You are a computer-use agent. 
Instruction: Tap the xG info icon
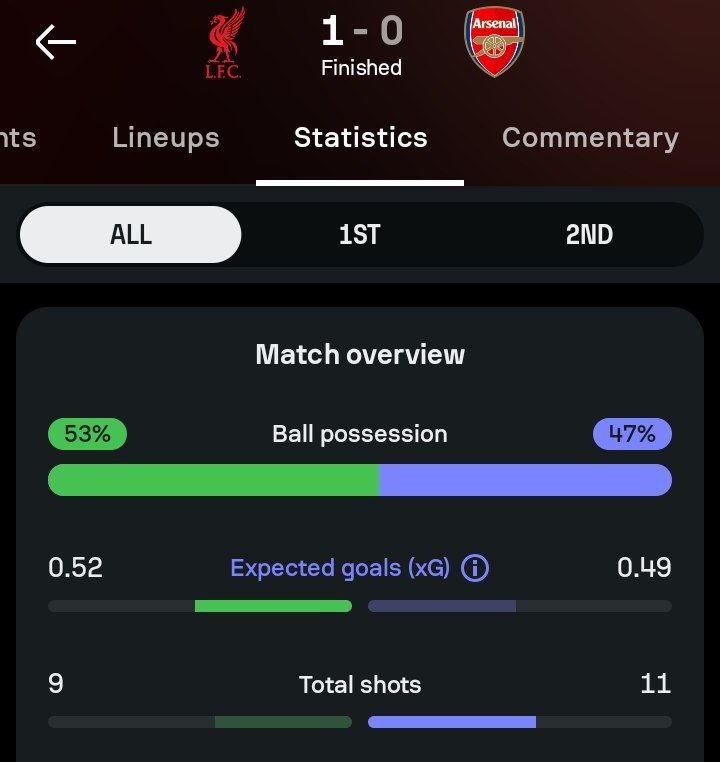[475, 568]
